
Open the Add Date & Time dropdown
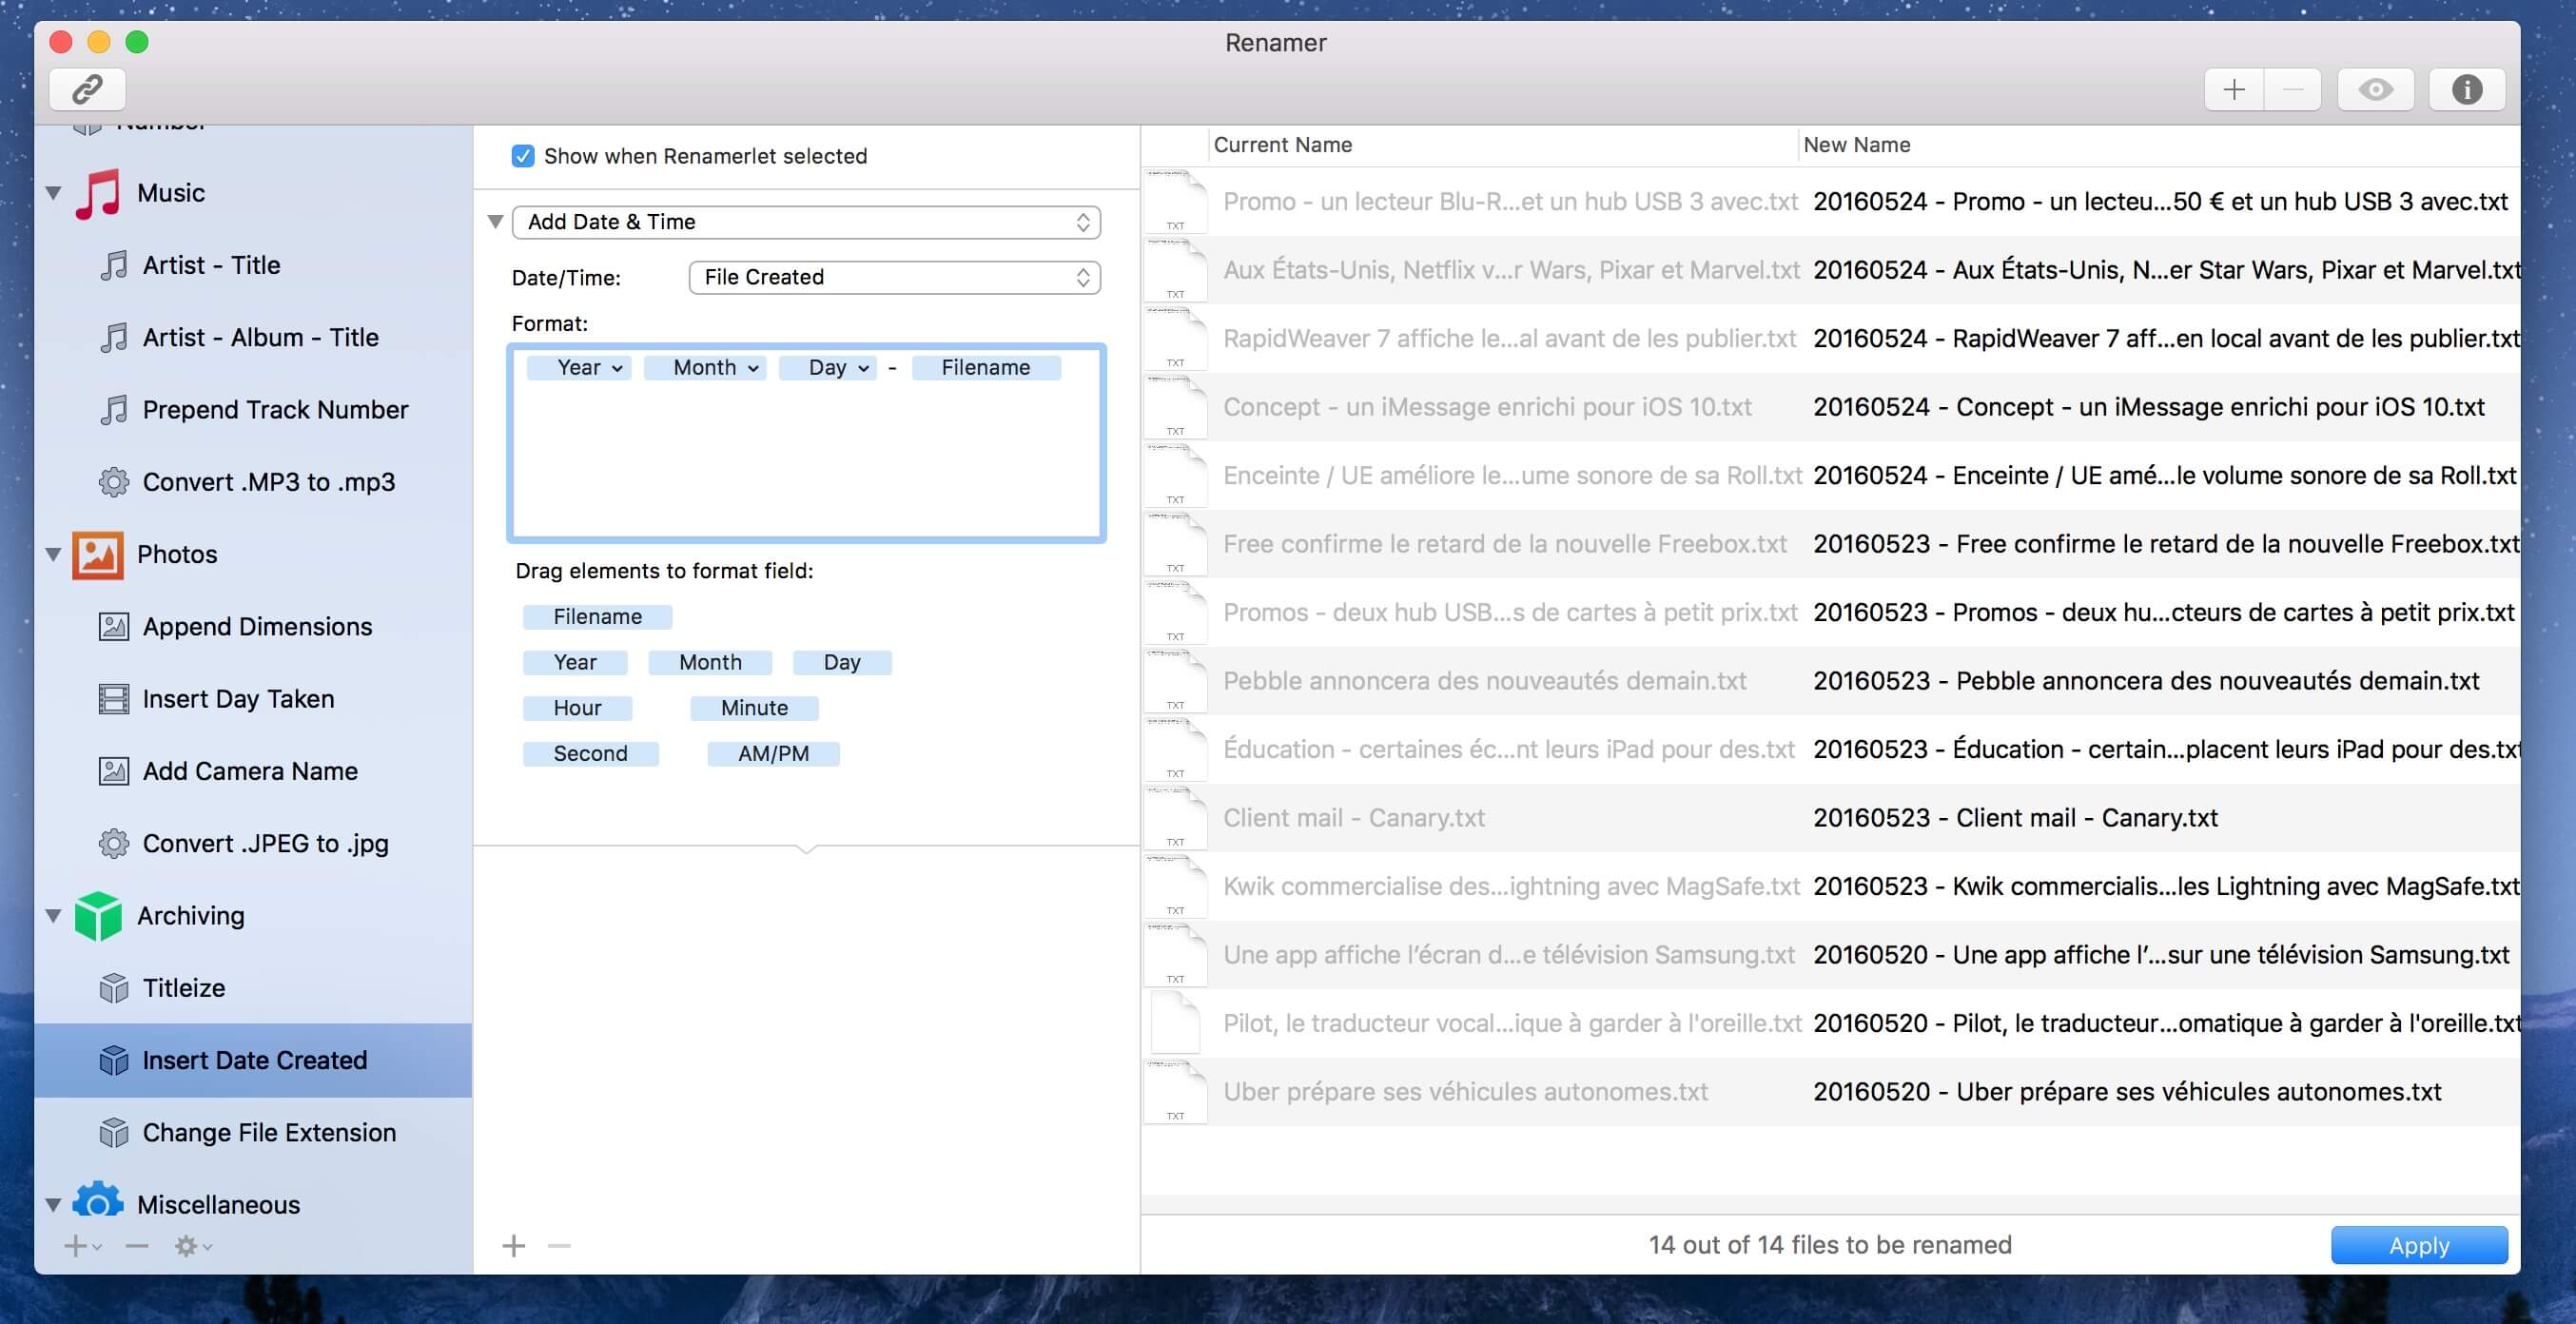(806, 222)
